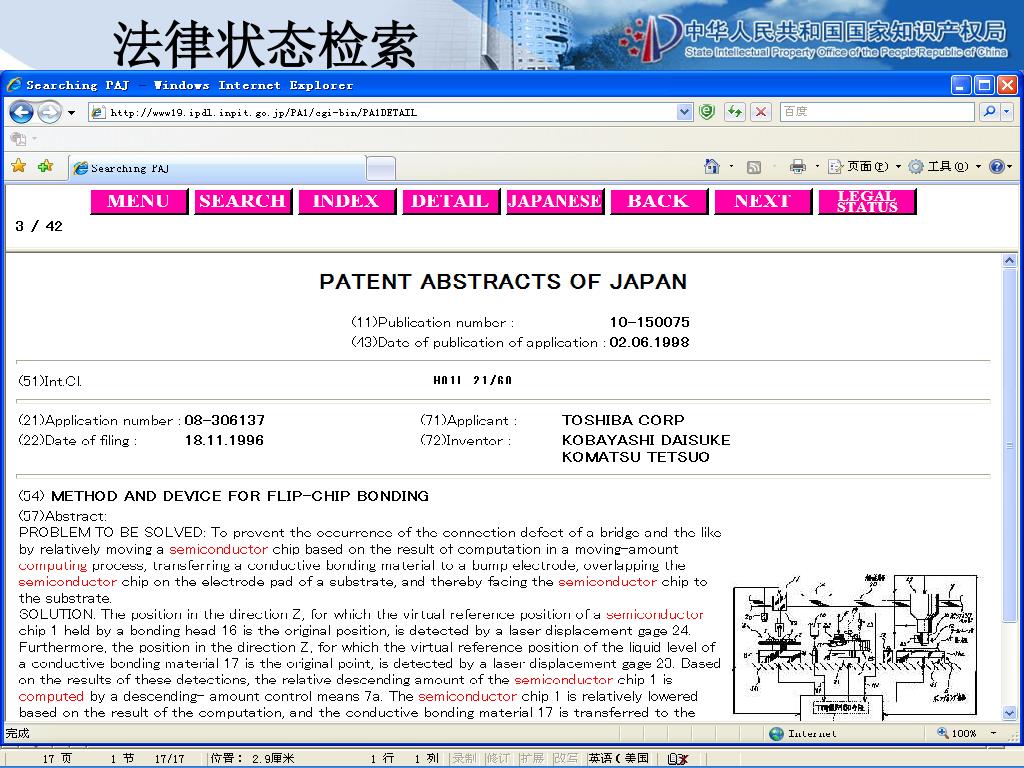Expand the Home button dropdown arrow

pyautogui.click(x=731, y=167)
